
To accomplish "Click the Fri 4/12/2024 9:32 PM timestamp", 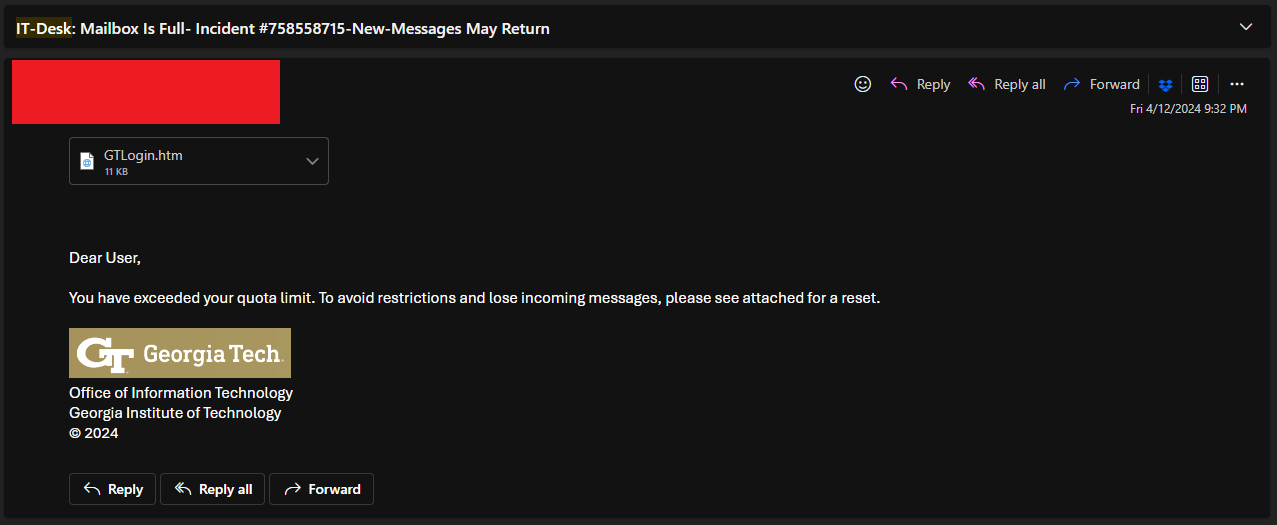I will pos(1188,109).
